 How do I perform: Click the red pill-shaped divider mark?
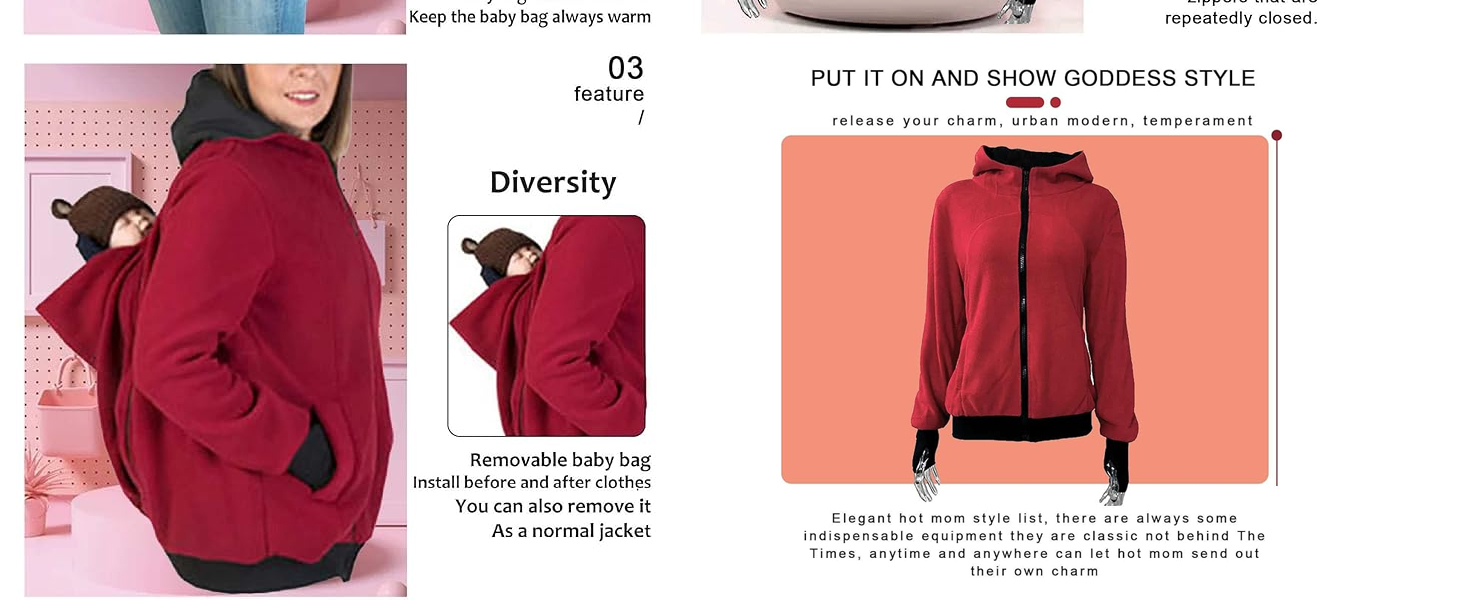coord(1025,102)
